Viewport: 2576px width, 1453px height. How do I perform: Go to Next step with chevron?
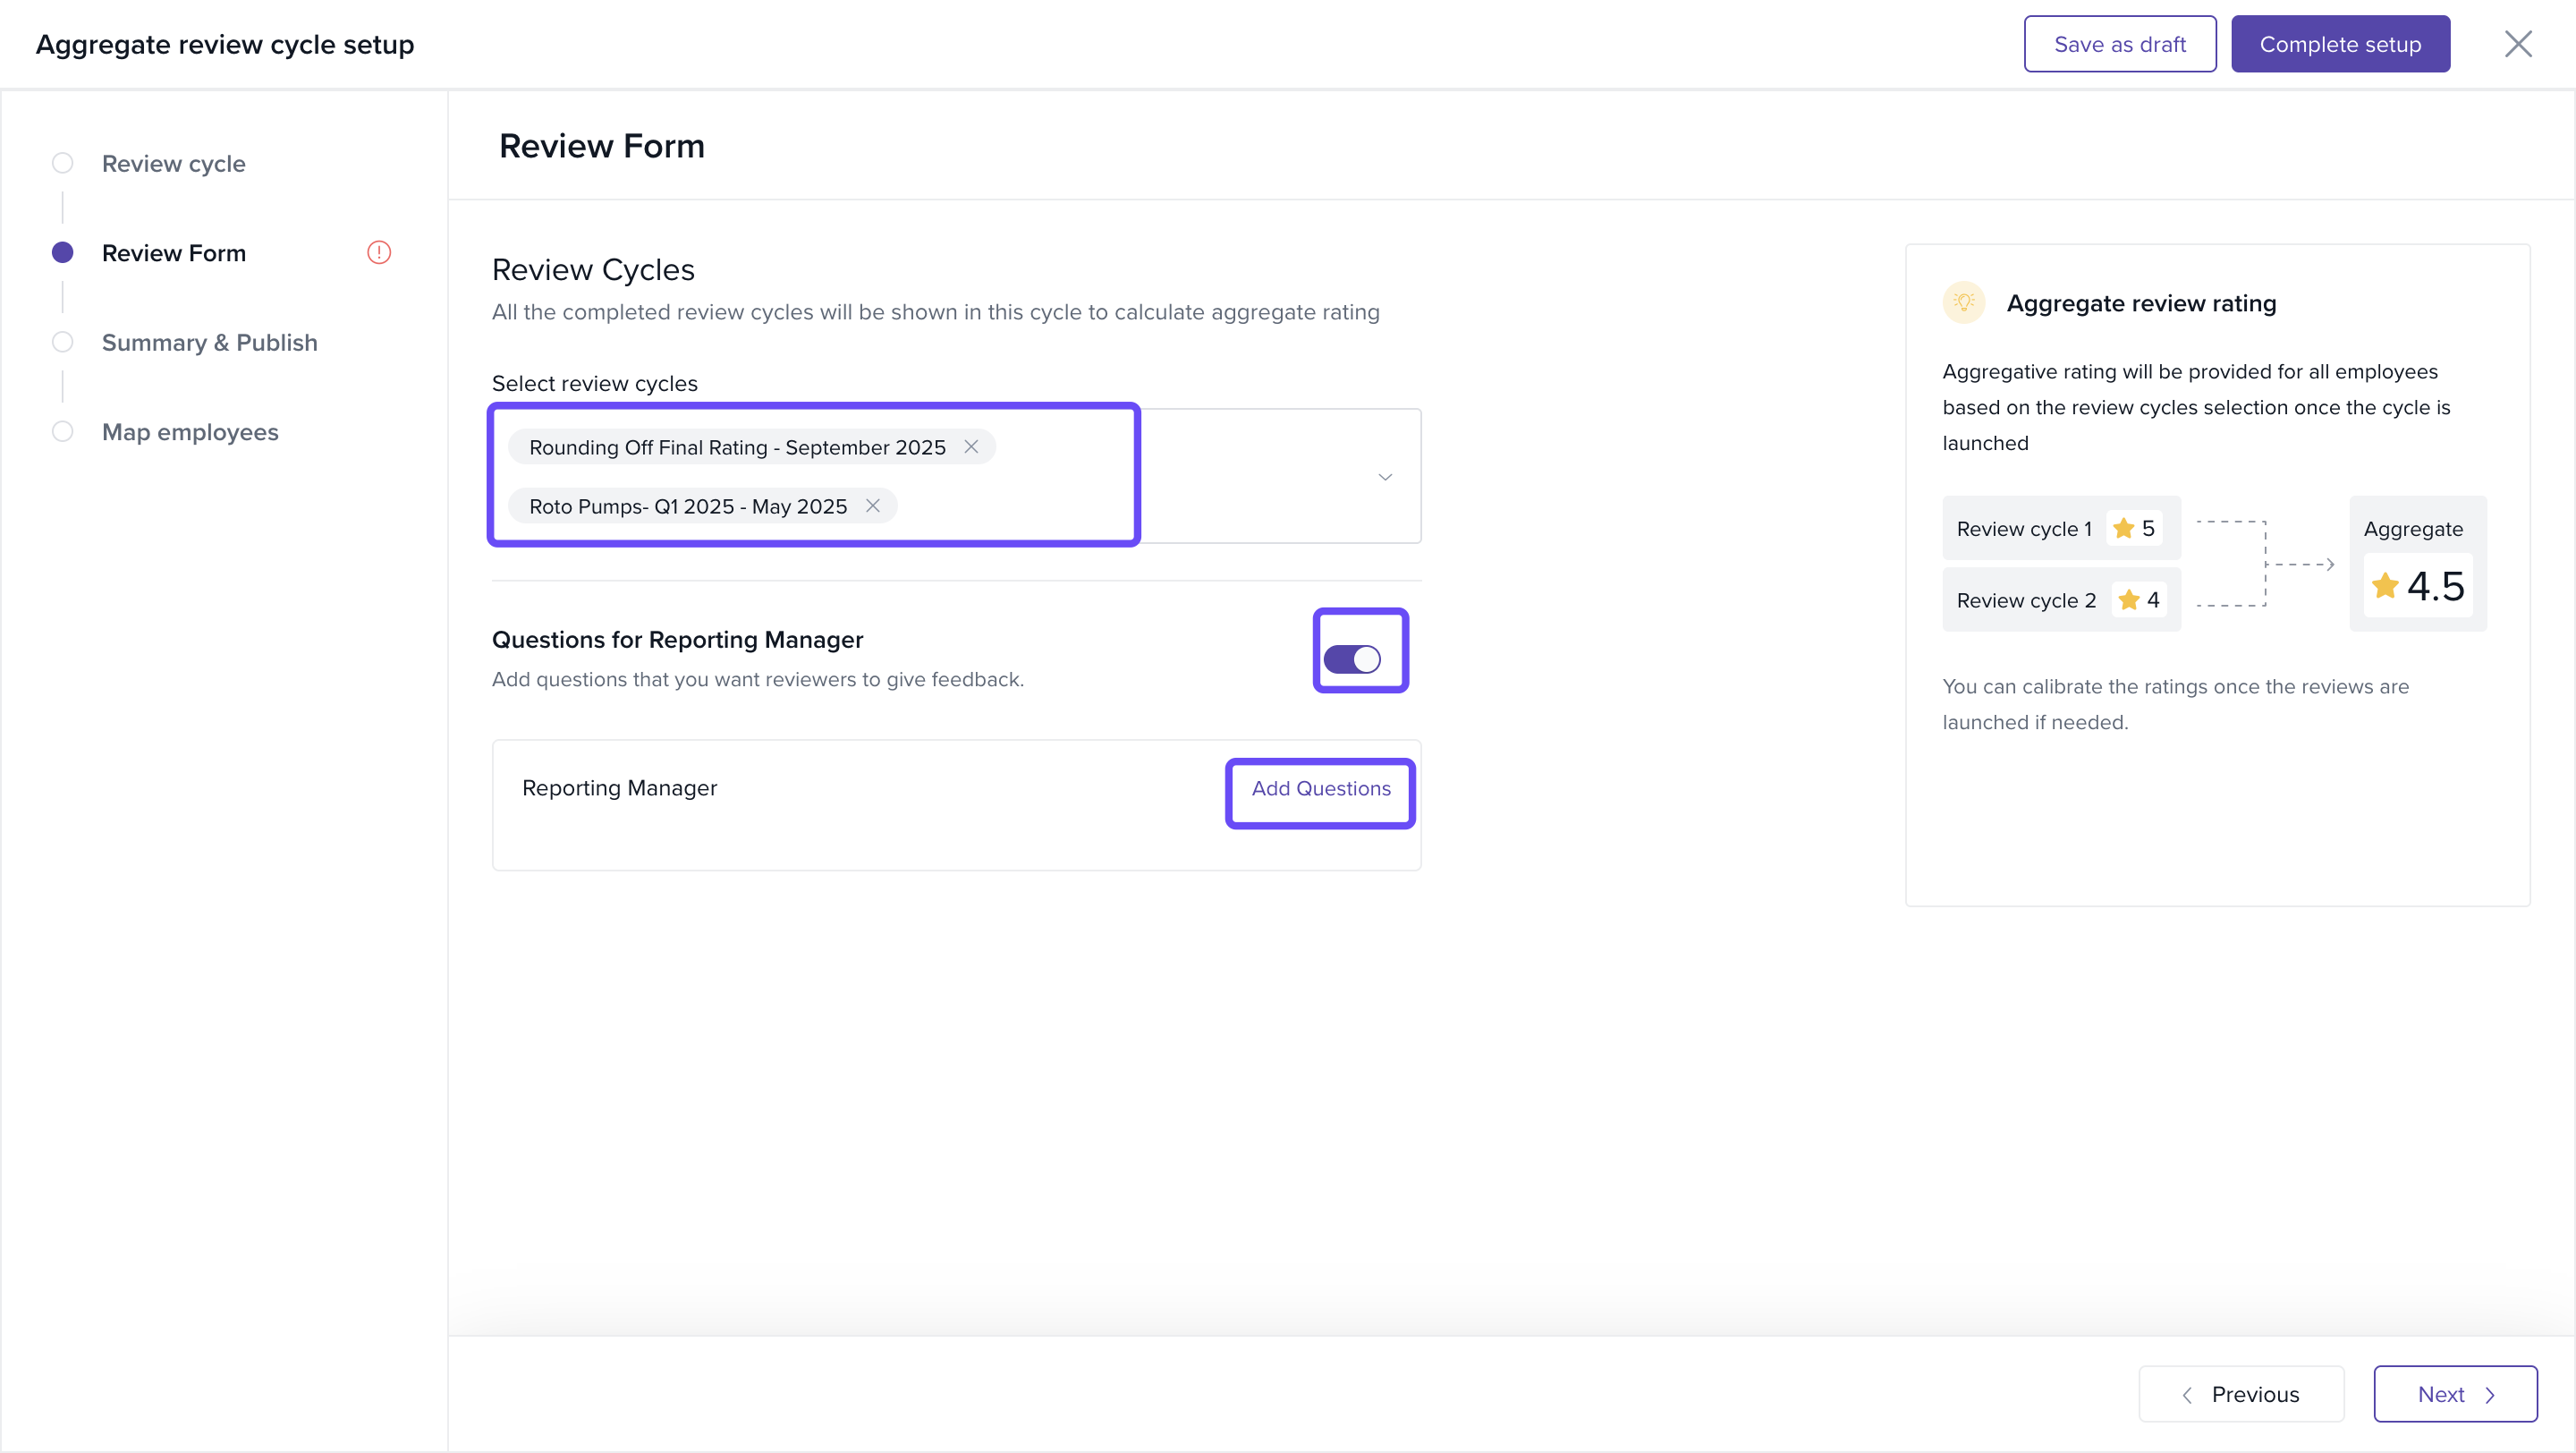coord(2454,1394)
